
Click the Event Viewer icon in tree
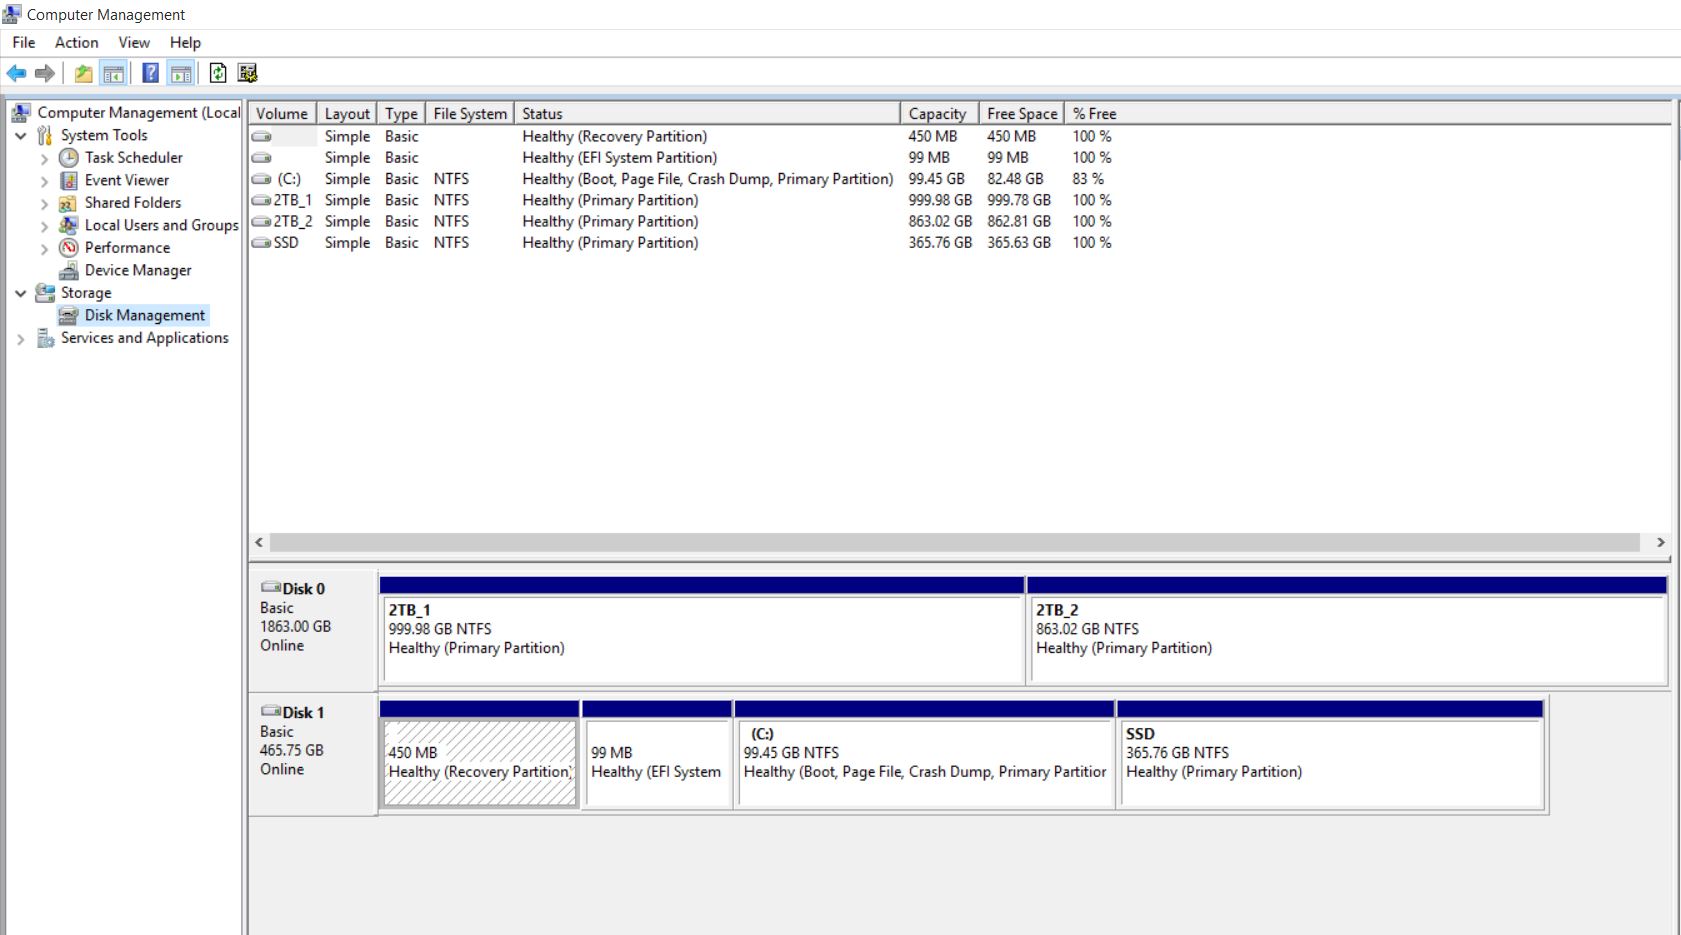68,180
